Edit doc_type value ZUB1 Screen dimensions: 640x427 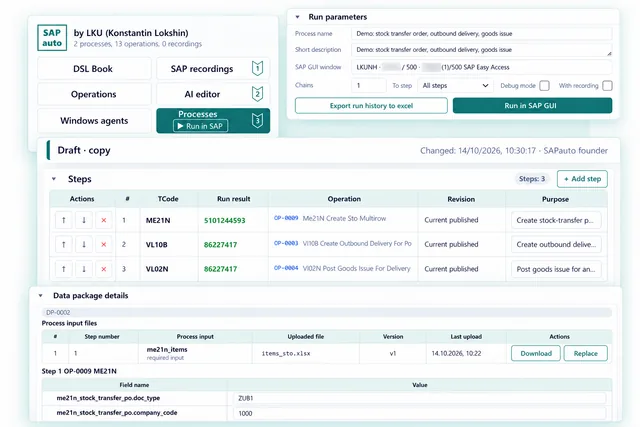point(420,398)
